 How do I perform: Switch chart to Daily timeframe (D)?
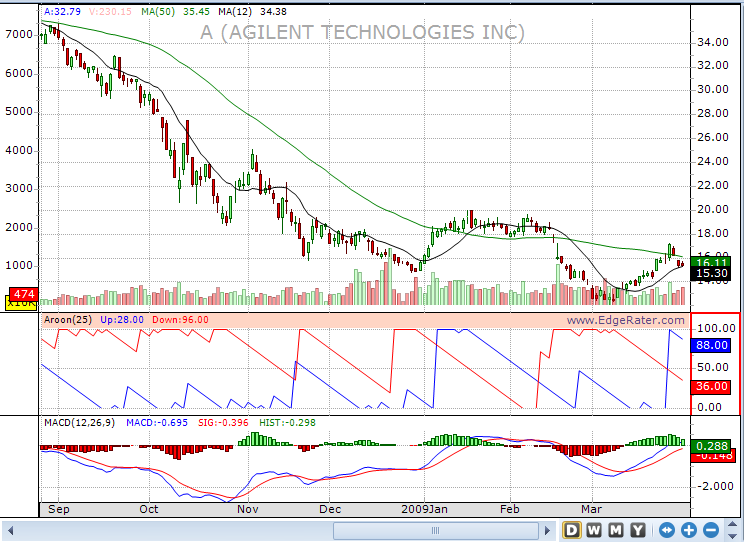(x=572, y=530)
